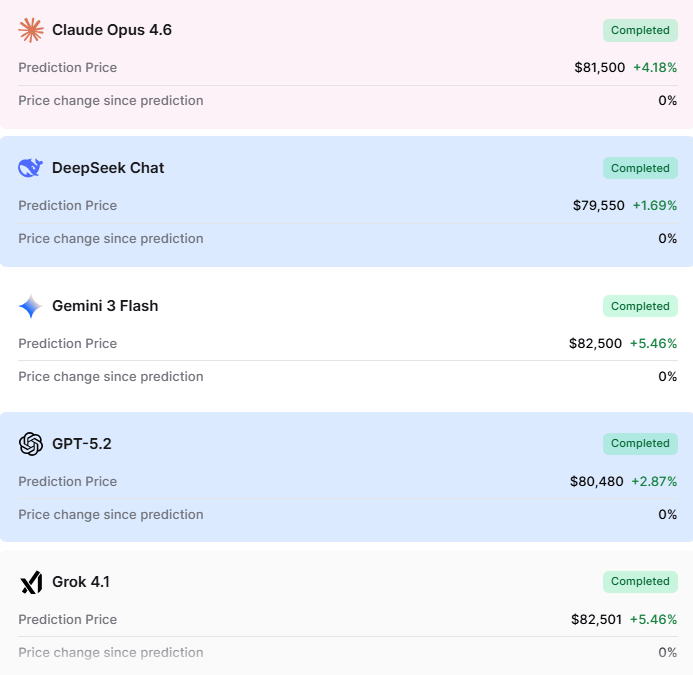Click Completed badge on DeepSeek Chat card
Viewport: 693px width, 675px height.
pyautogui.click(x=640, y=168)
